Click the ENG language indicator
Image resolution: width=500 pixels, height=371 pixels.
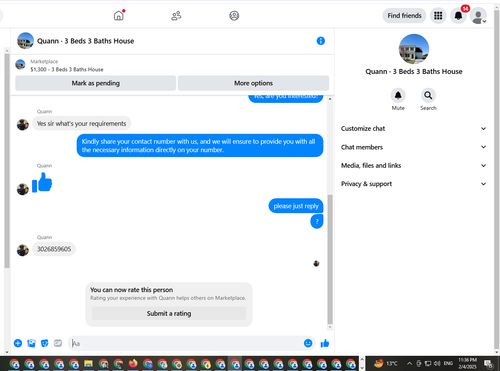448,363
